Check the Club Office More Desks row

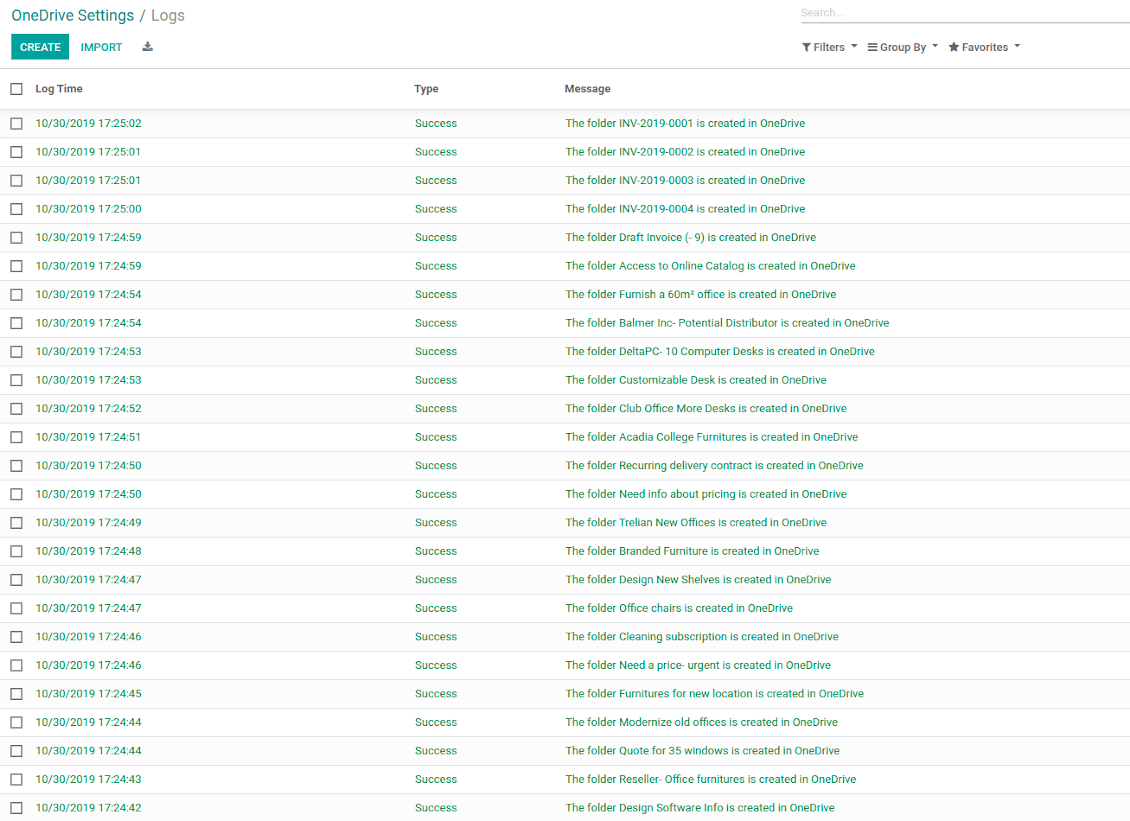[x=17, y=409]
